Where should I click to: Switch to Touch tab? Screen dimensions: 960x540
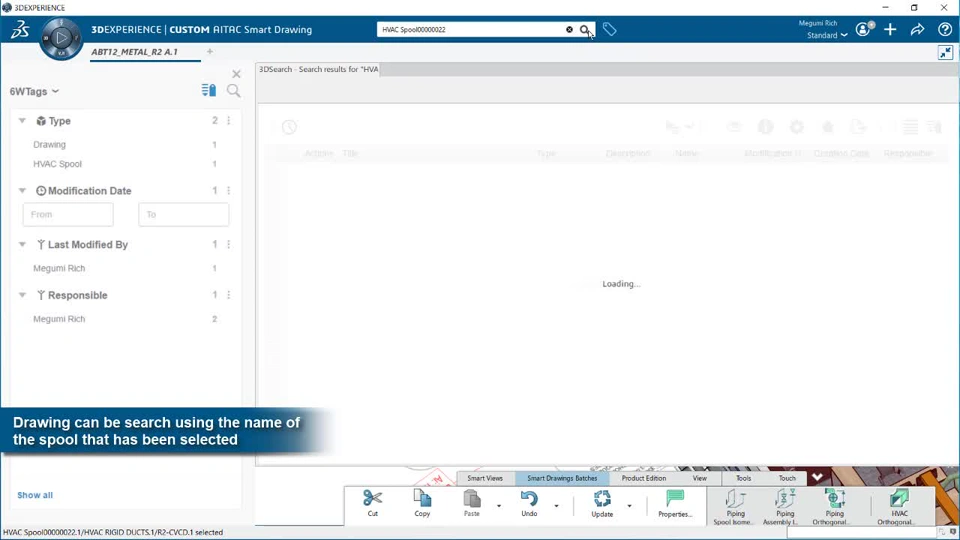click(787, 478)
